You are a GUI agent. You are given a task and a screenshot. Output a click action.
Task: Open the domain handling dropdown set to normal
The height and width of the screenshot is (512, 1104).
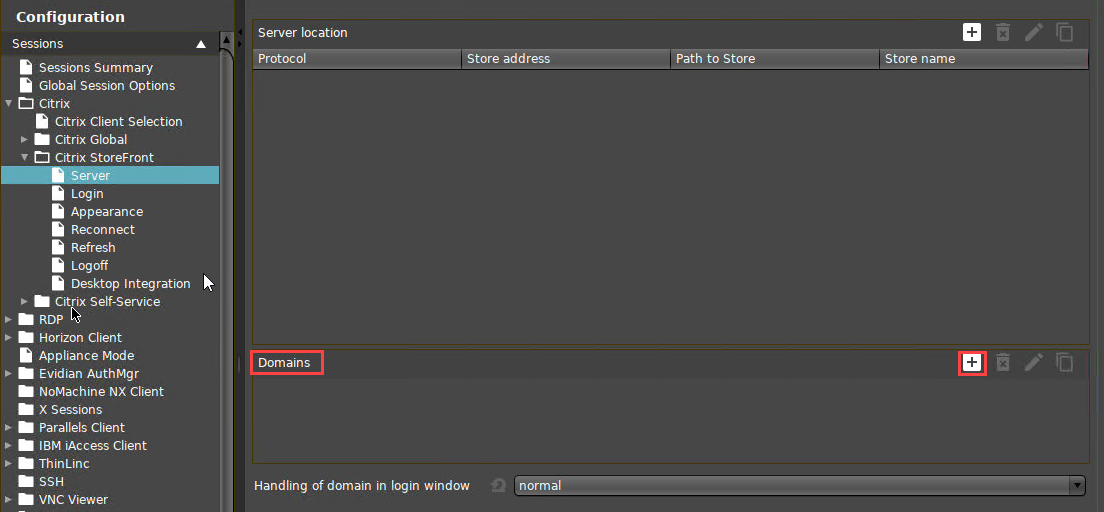(x=799, y=486)
